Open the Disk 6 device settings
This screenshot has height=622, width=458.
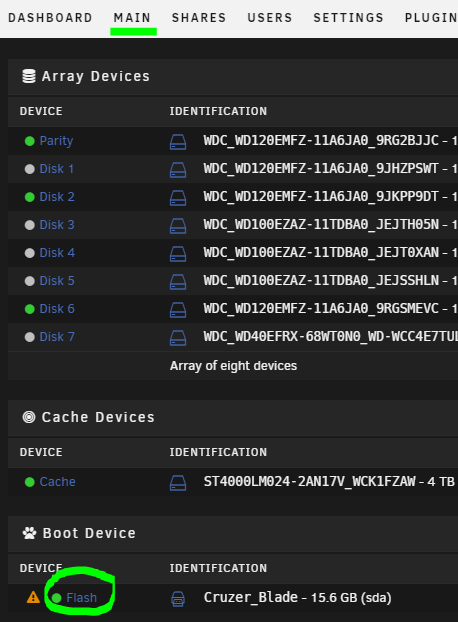57,309
